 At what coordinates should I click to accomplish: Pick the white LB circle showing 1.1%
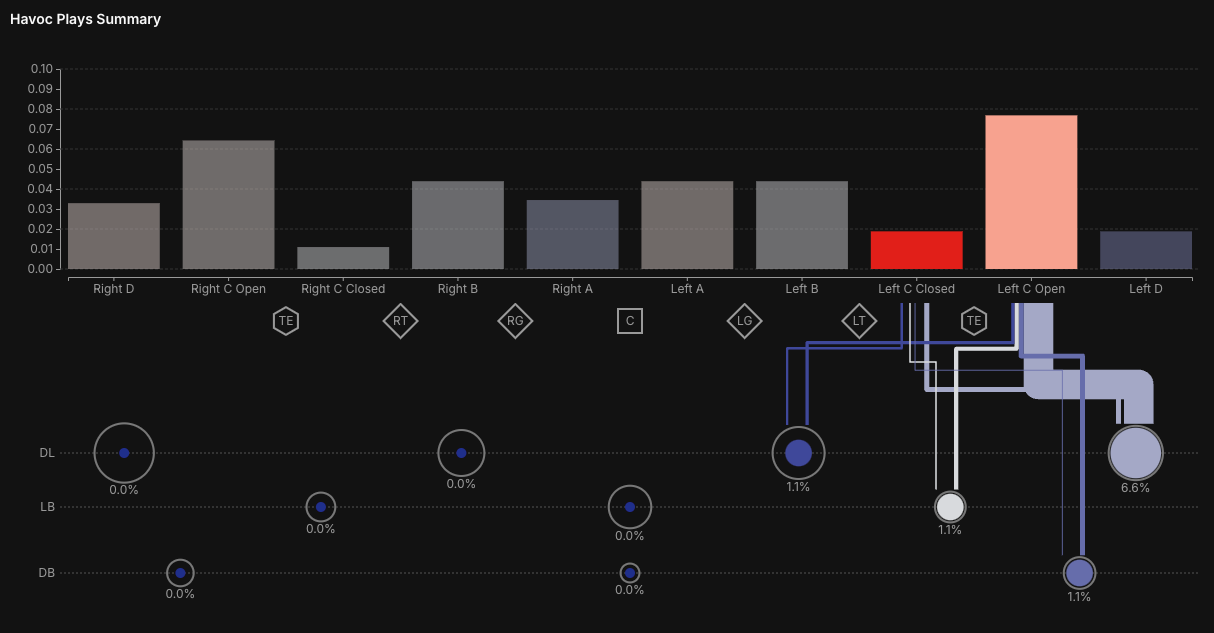click(x=950, y=507)
